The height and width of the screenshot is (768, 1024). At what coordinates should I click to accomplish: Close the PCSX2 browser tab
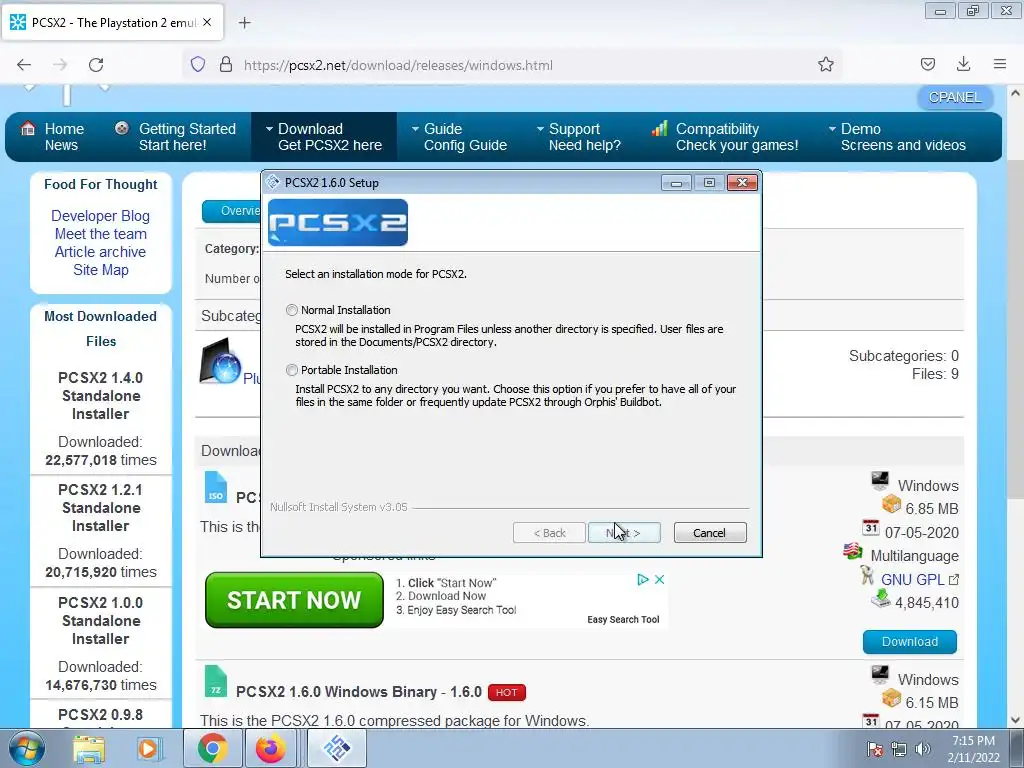pyautogui.click(x=207, y=22)
